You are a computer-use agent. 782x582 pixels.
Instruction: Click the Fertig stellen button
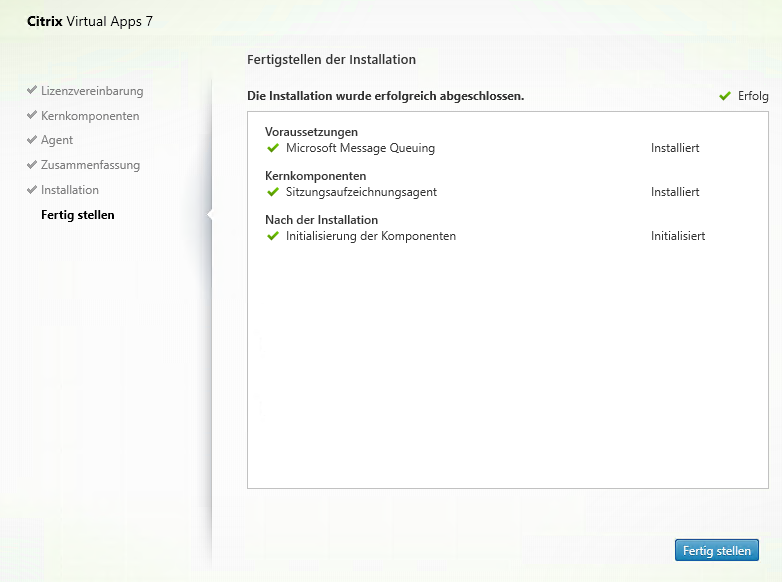[717, 550]
